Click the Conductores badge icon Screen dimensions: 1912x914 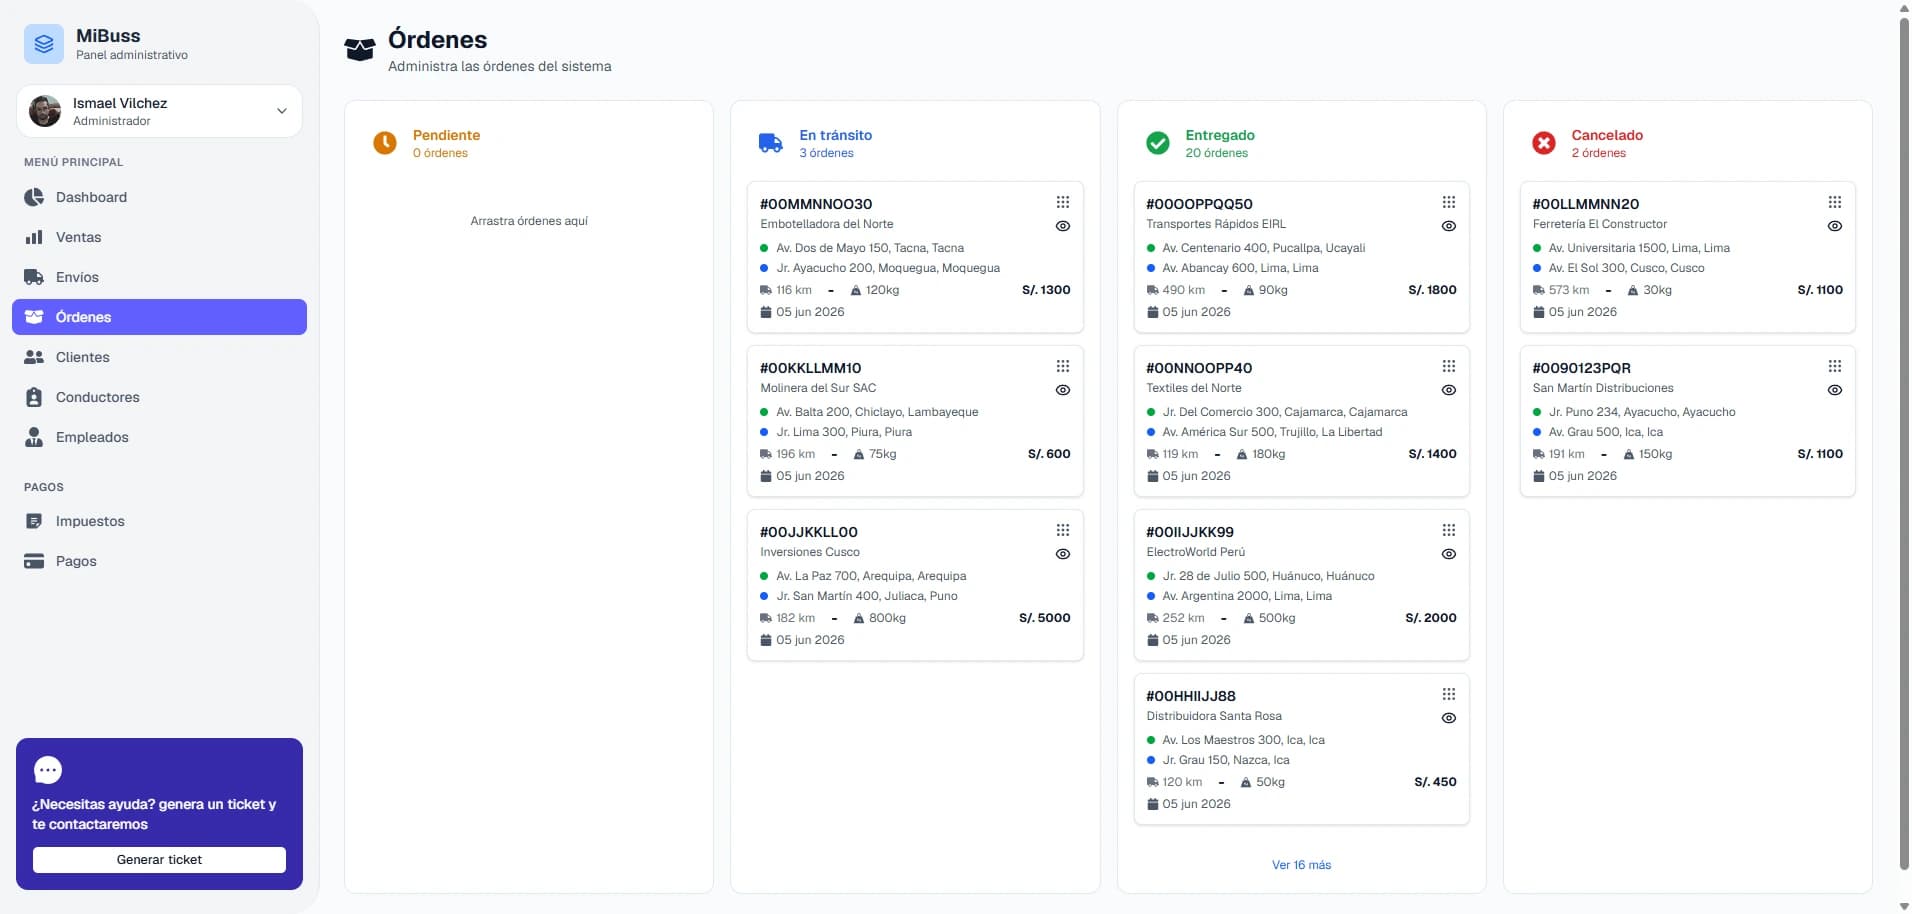(34, 397)
